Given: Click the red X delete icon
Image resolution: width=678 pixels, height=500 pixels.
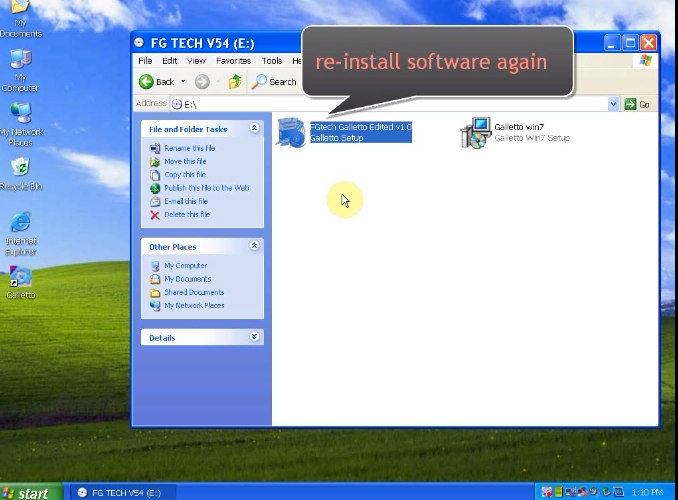Looking at the screenshot, I should click(155, 215).
